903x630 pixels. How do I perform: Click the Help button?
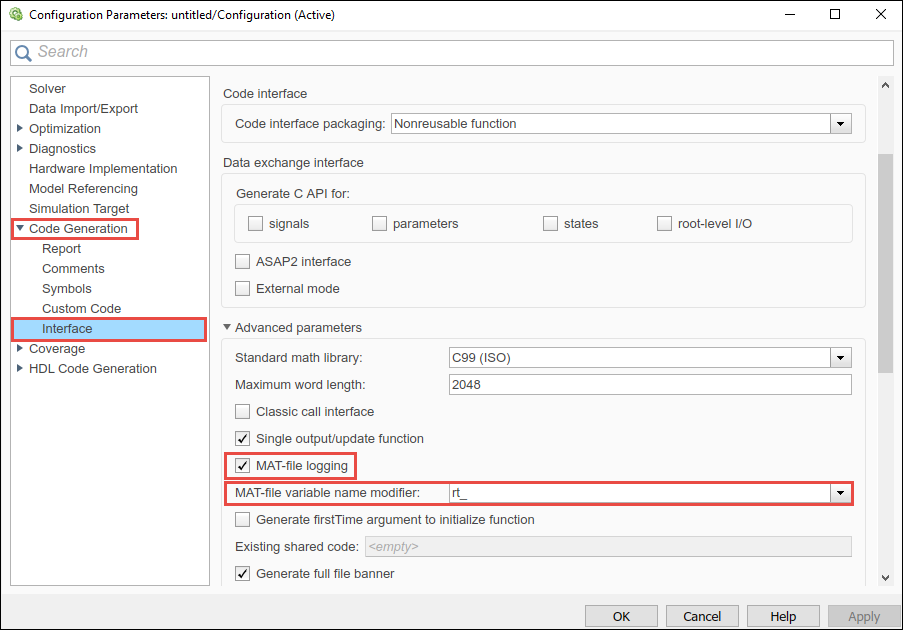pyautogui.click(x=782, y=616)
